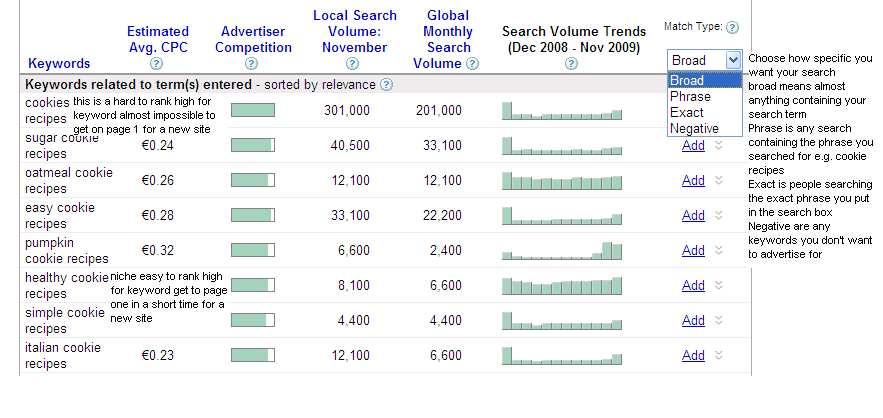Click help icon beside Global Monthly Search Volume

click(472, 64)
